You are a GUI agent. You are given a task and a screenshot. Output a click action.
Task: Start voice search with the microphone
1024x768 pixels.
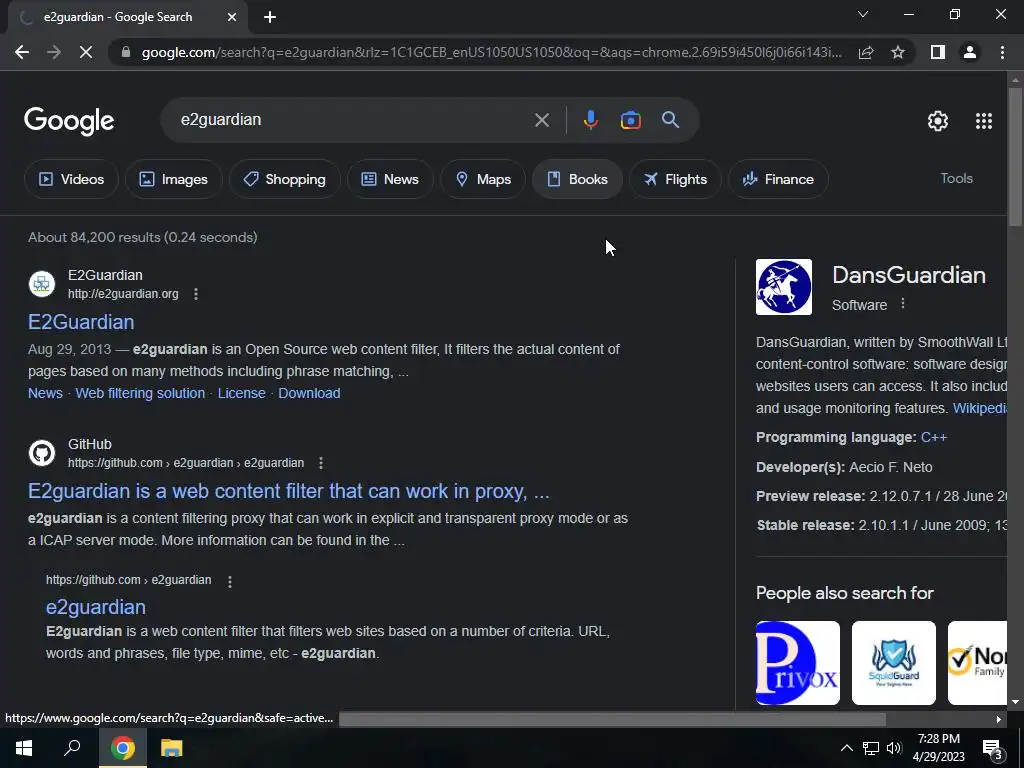pos(590,120)
